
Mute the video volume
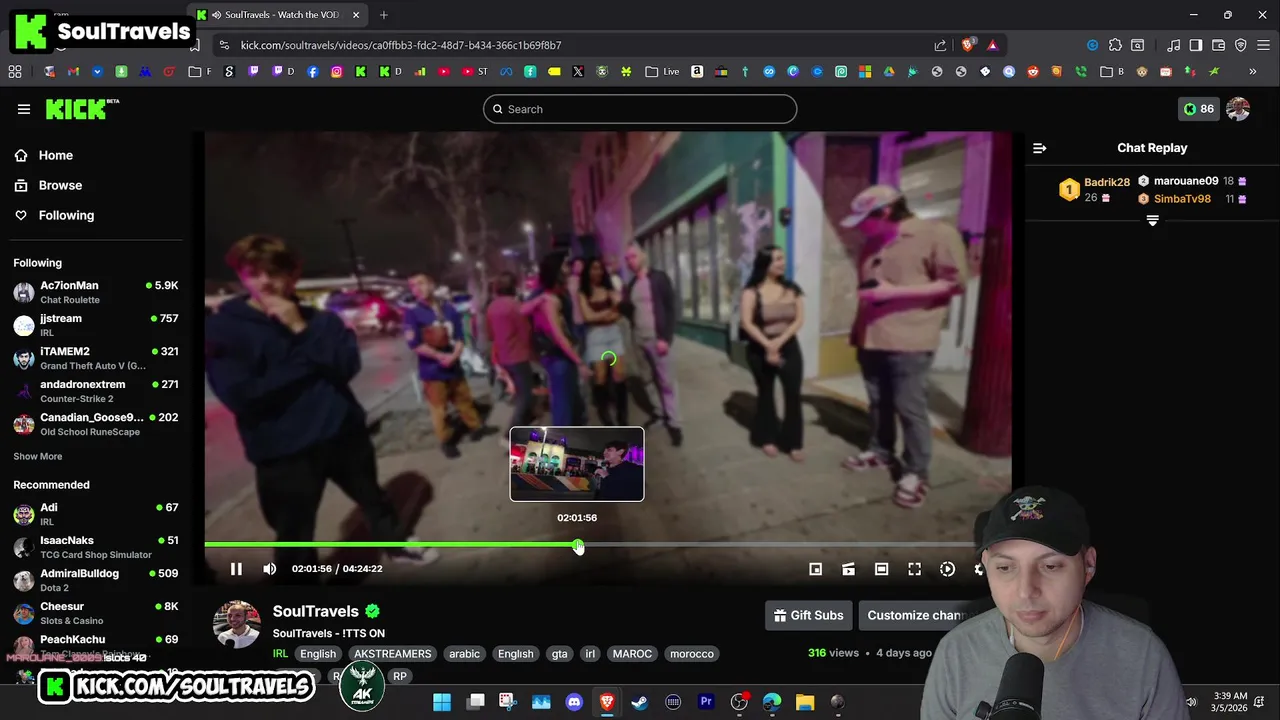pos(269,569)
